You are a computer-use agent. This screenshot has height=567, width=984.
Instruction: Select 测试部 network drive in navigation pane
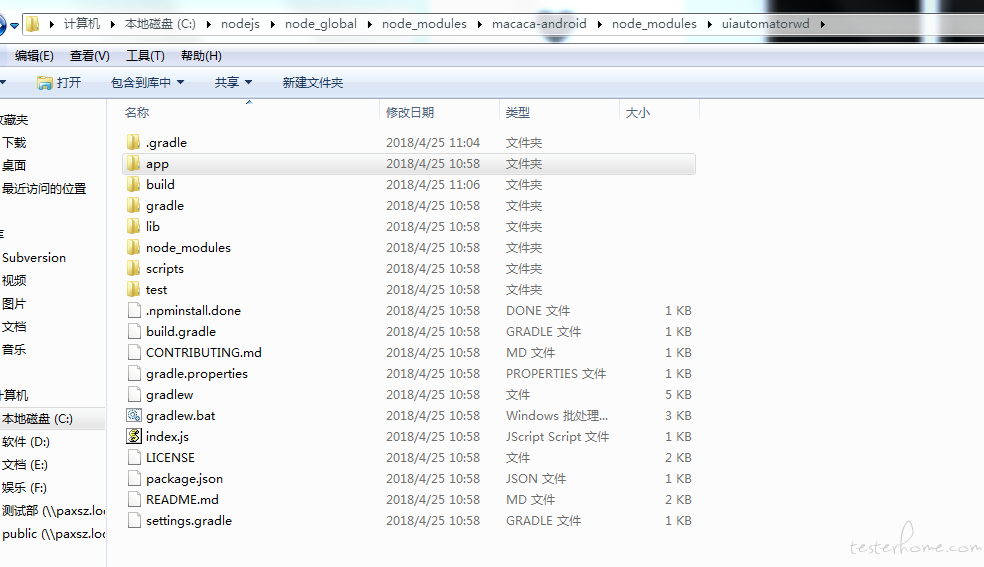pos(53,511)
